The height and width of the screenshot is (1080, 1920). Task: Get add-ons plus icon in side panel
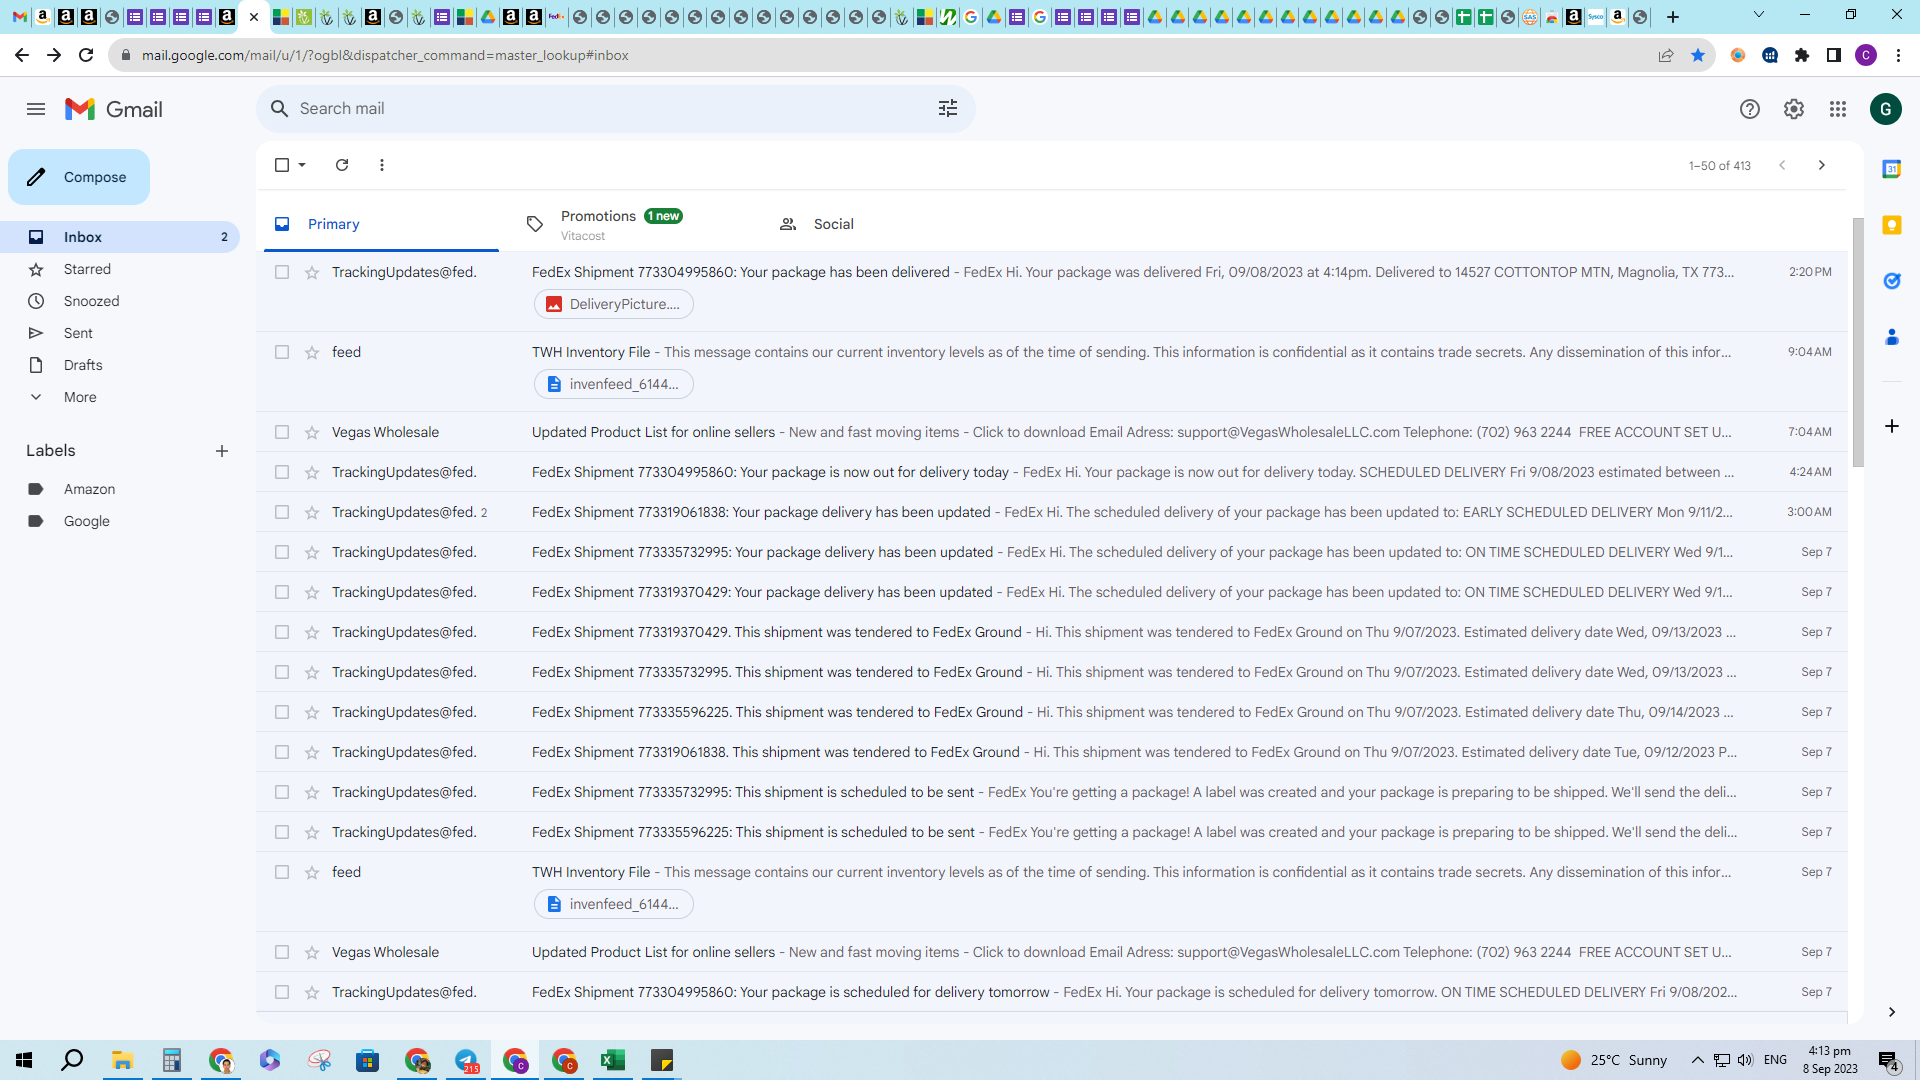[x=1891, y=426]
